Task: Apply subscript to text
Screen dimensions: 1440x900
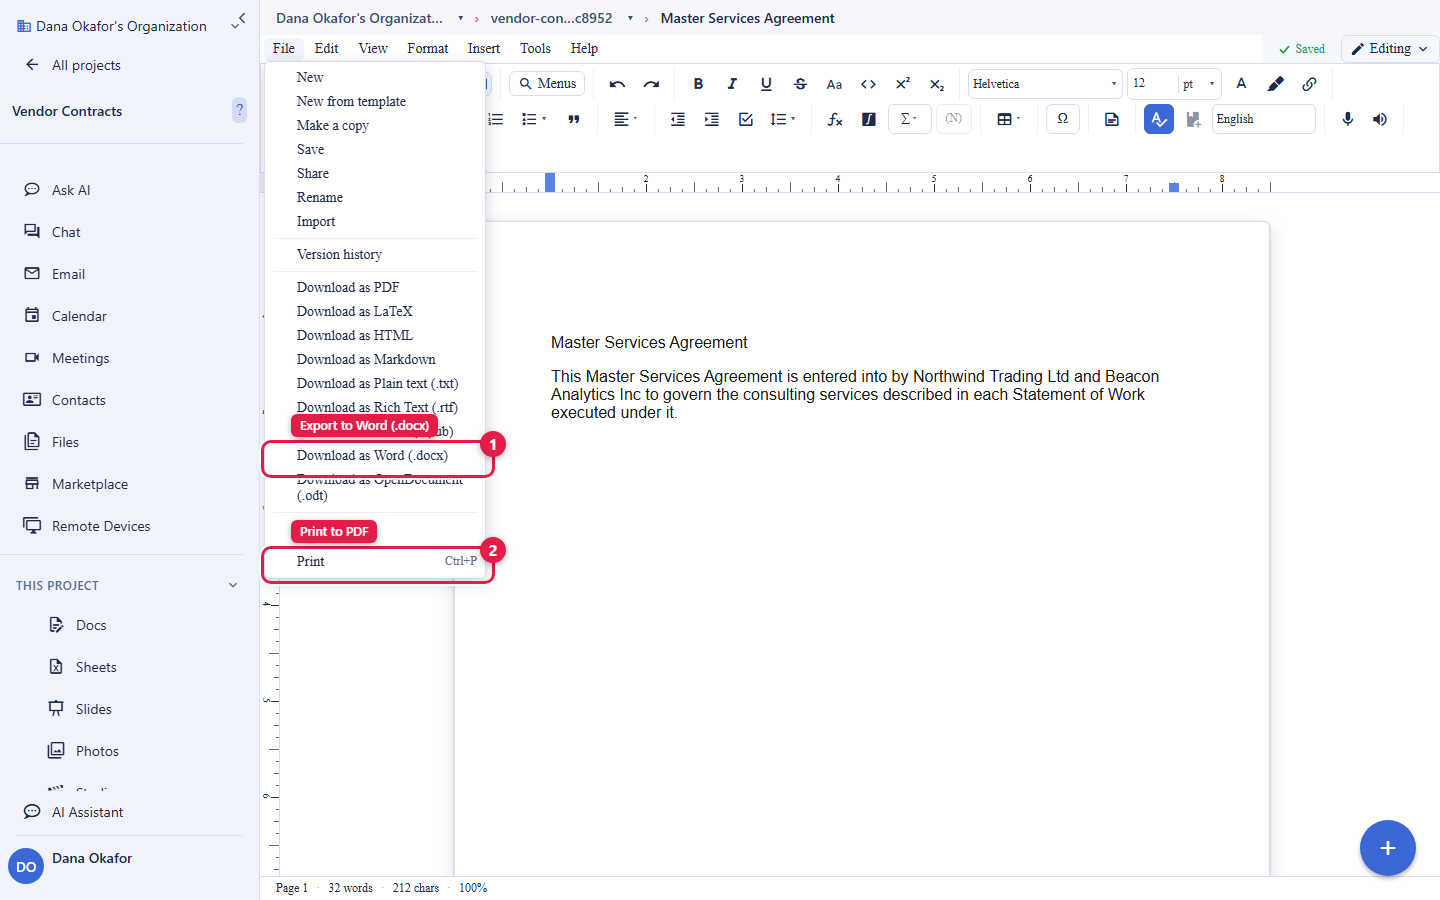Action: coord(936,84)
